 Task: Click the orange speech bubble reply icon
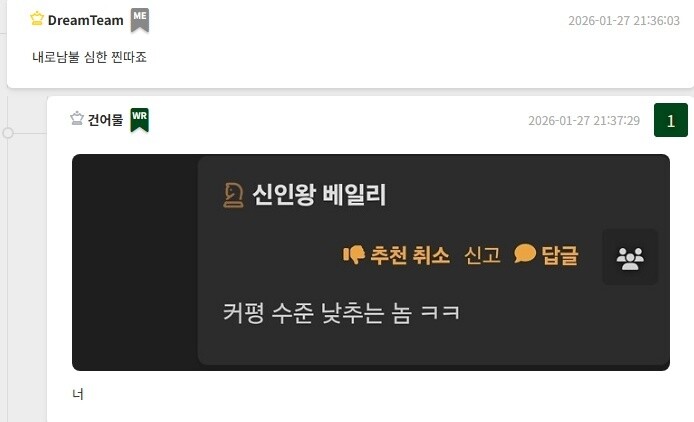click(525, 254)
